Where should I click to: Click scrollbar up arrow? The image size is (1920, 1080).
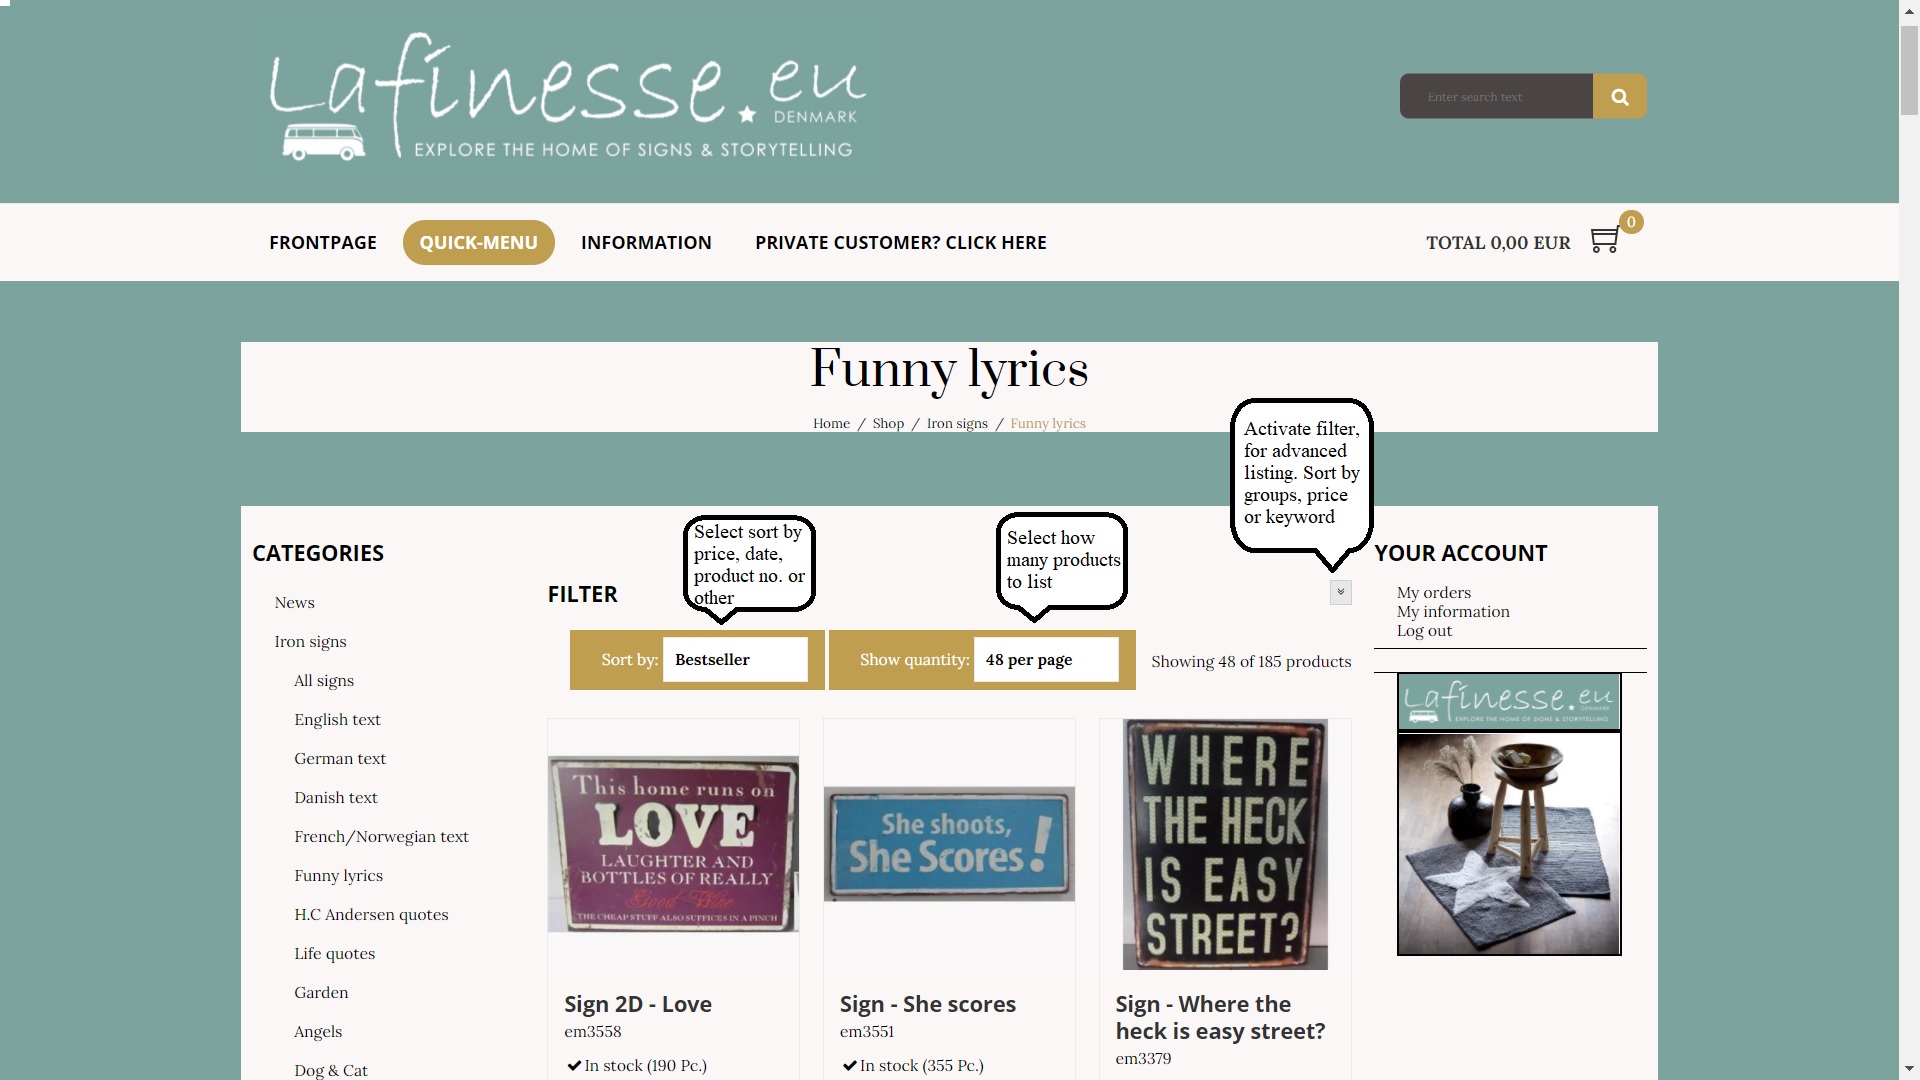[x=1909, y=9]
